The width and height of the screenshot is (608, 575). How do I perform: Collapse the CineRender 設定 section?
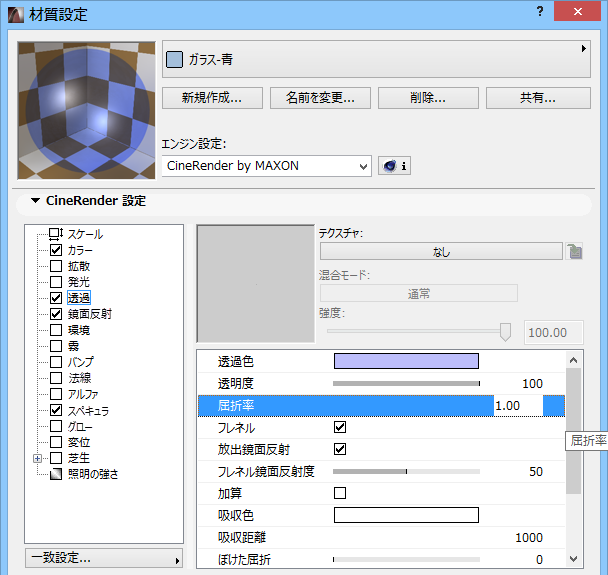[x=36, y=200]
